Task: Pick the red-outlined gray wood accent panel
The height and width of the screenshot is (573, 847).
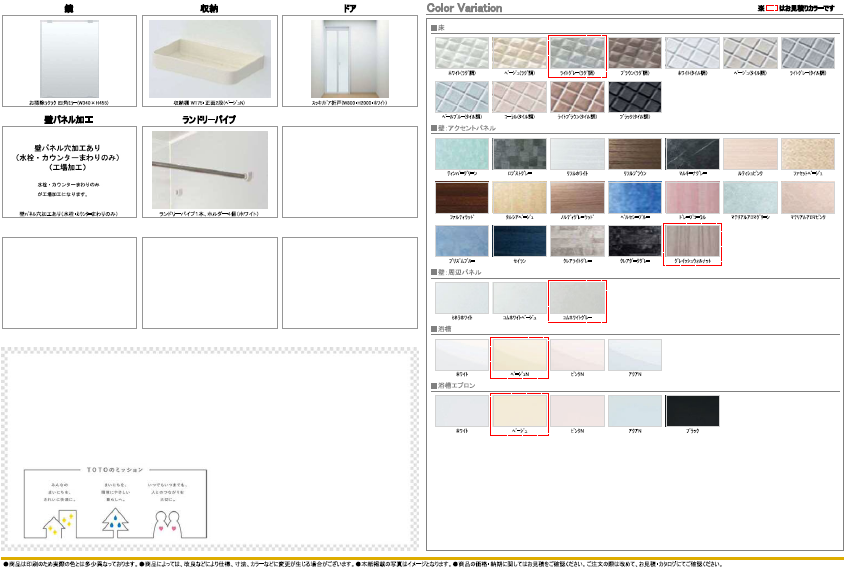Action: pyautogui.click(x=693, y=243)
